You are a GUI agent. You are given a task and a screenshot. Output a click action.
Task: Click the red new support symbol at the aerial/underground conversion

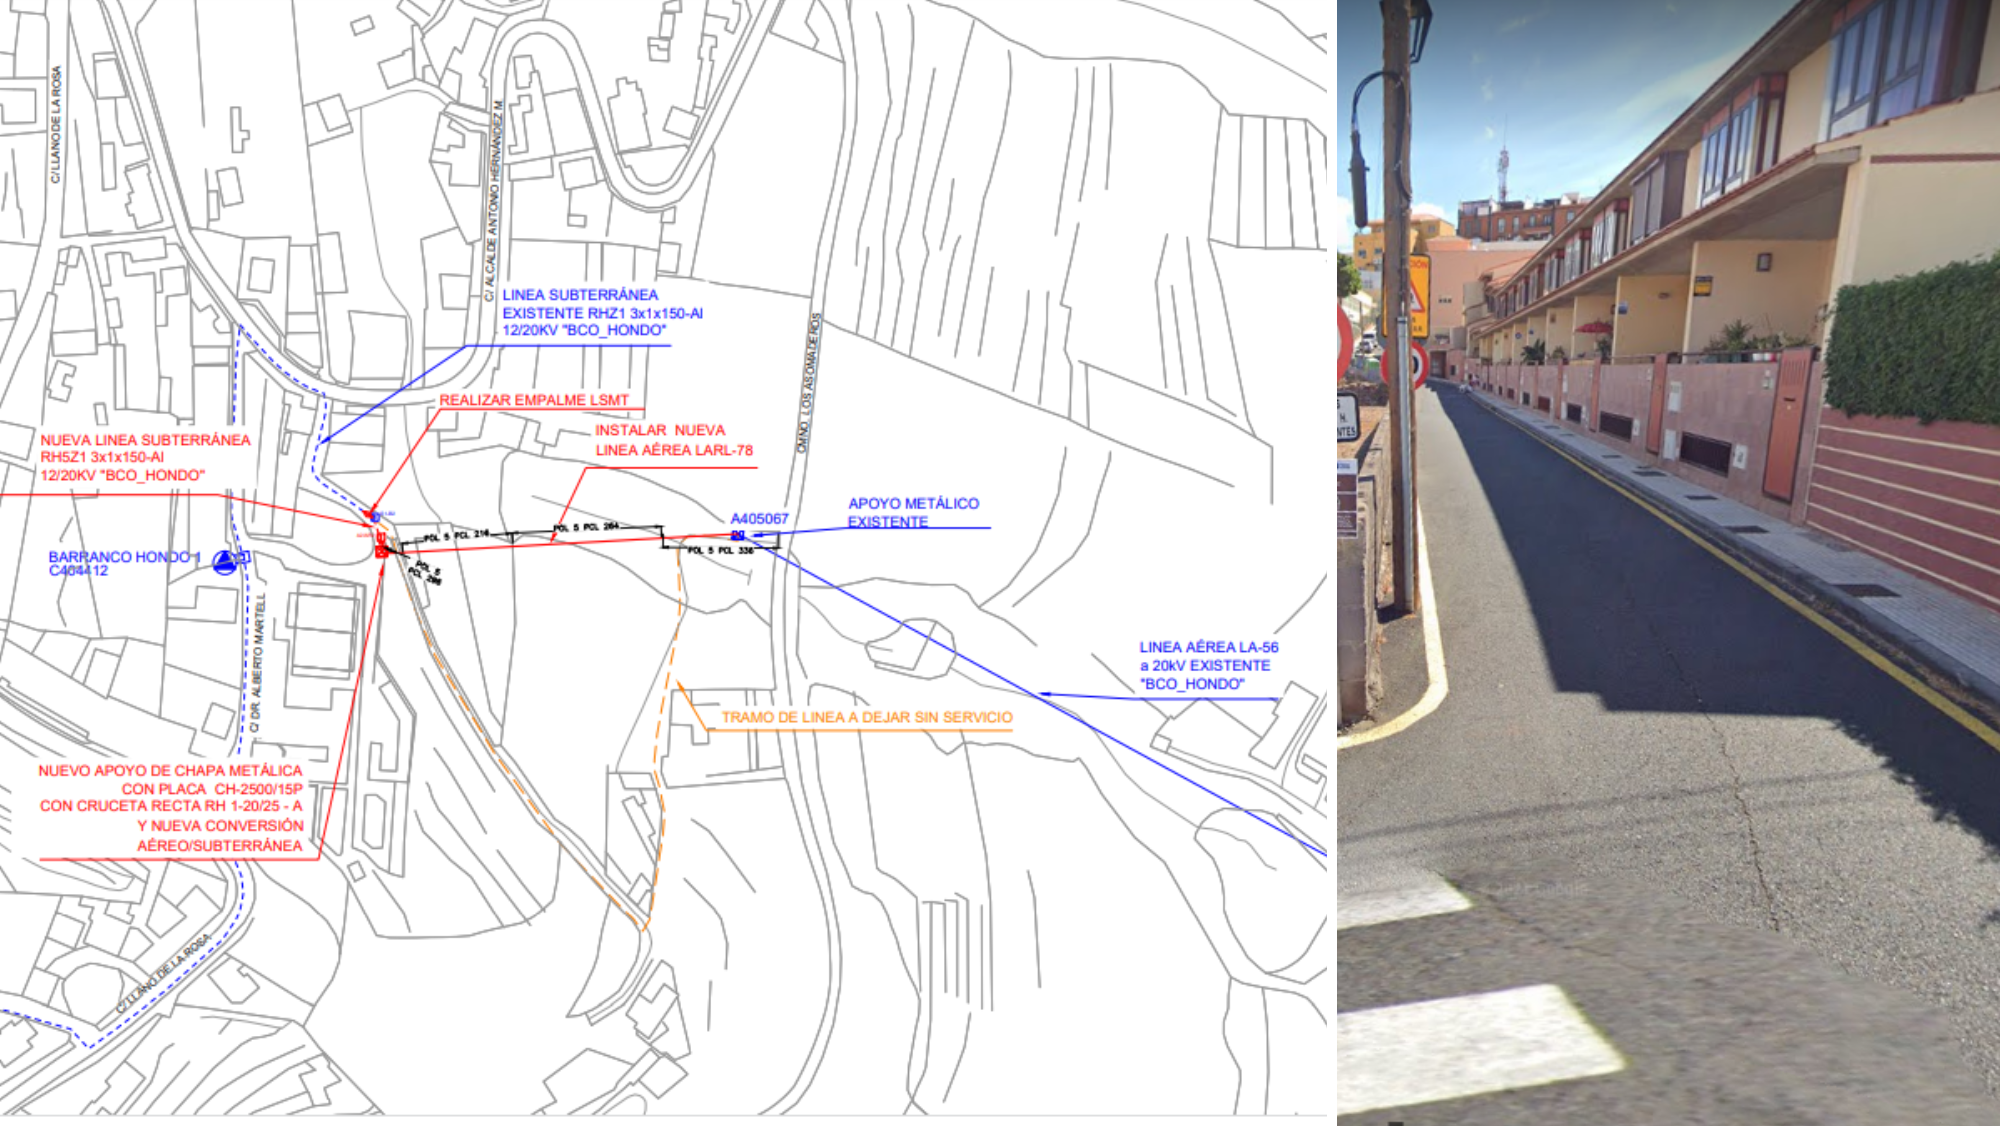[382, 552]
